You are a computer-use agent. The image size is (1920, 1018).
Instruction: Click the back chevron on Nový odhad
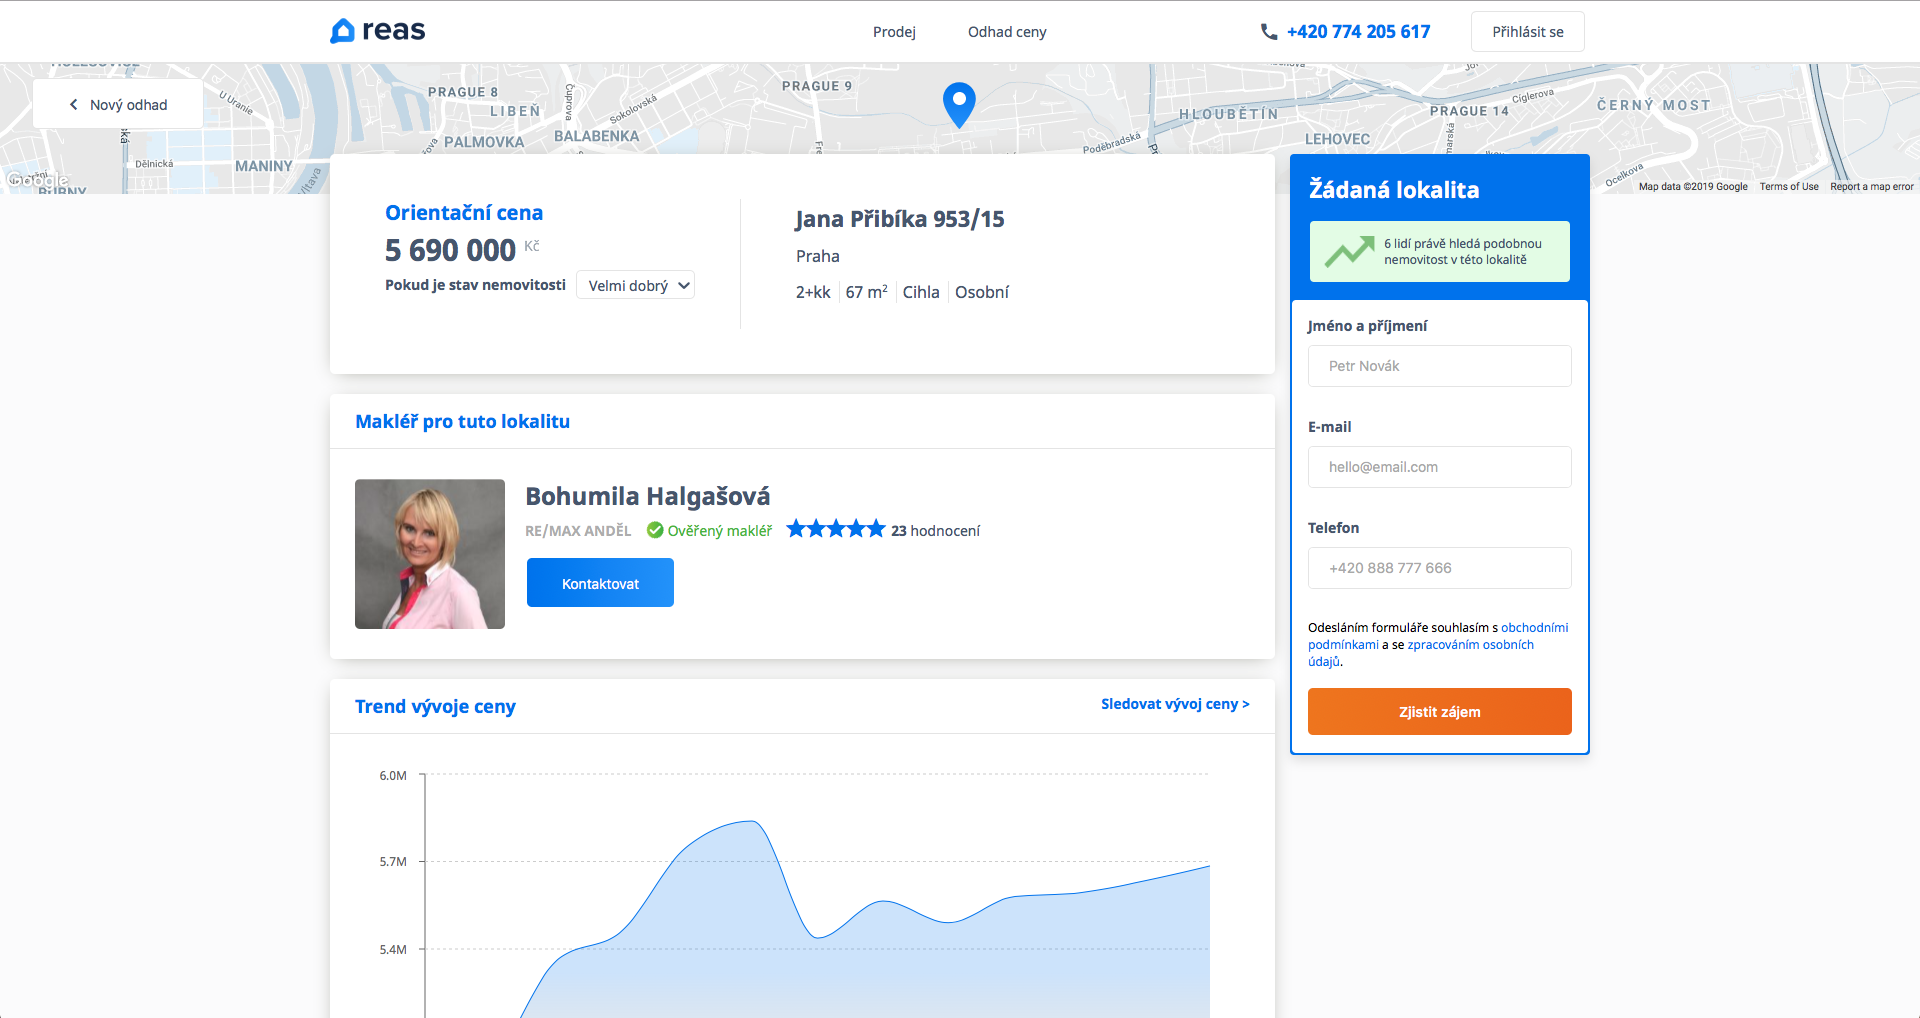[x=73, y=105]
